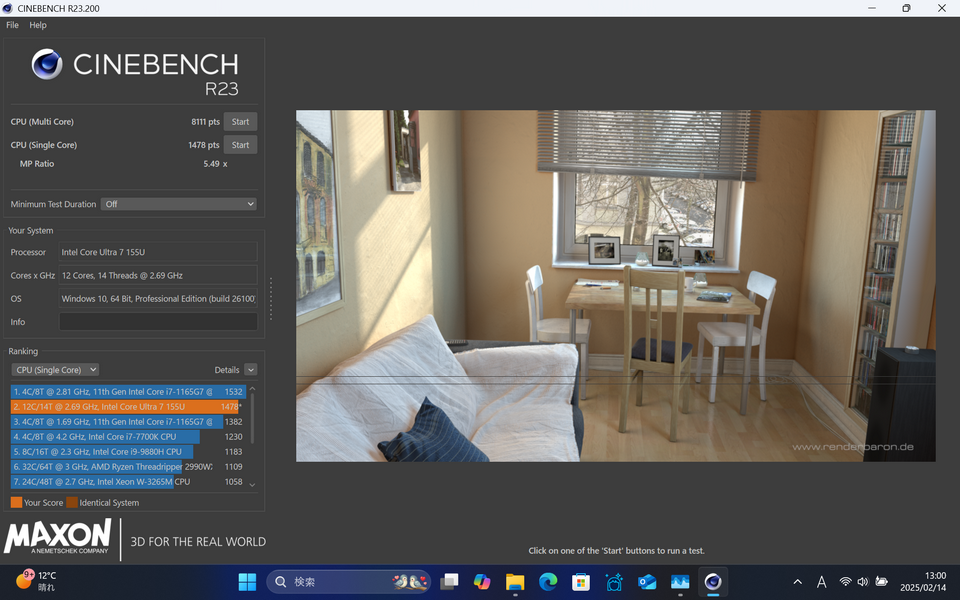Click the IME input mode A indicator
Viewport: 960px width, 600px height.
[x=822, y=582]
